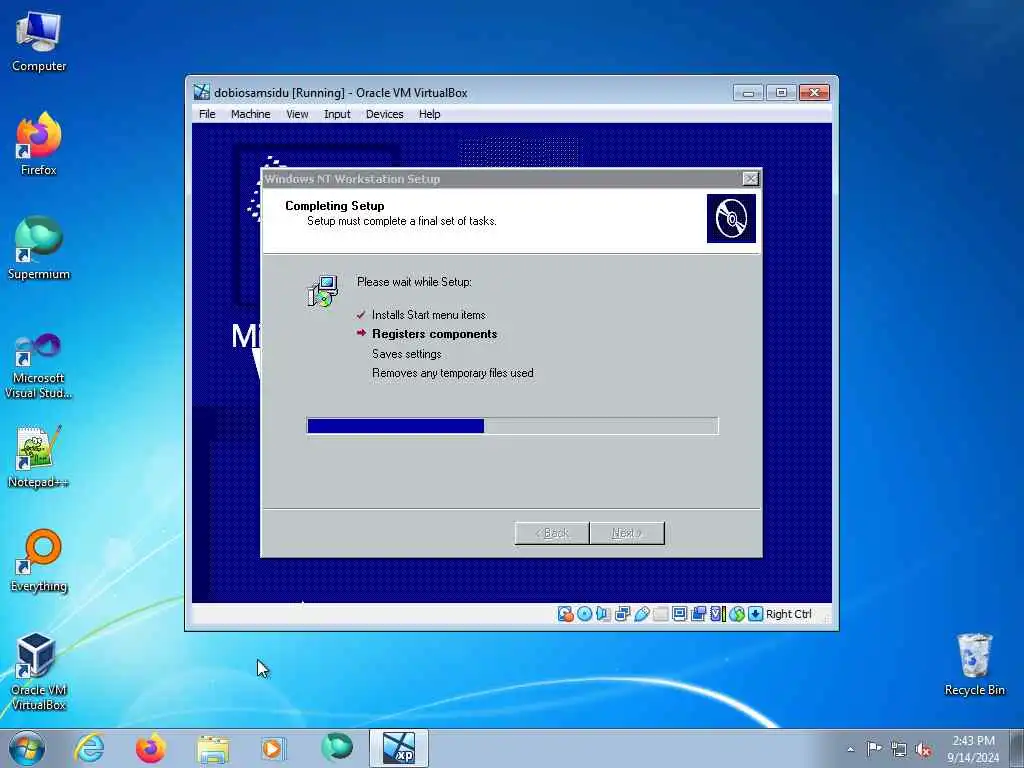Click the network tray icon
The image size is (1024, 768).
pos(899,749)
